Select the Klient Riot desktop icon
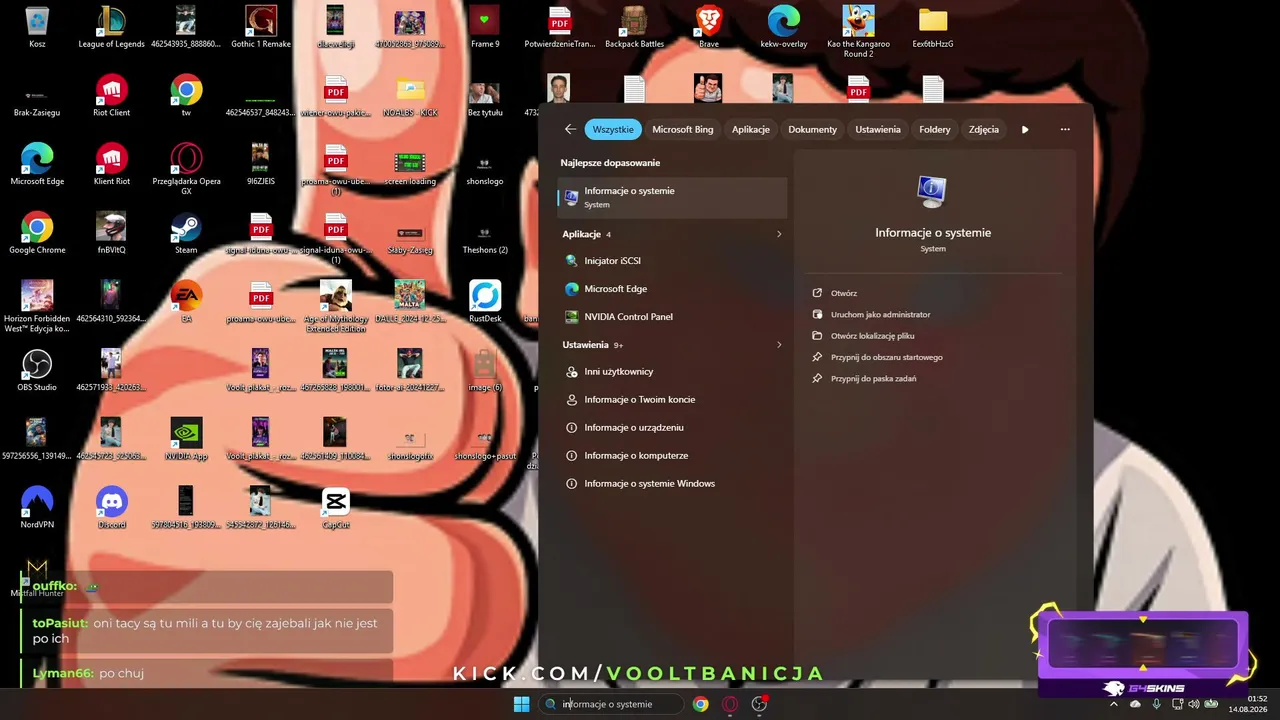1280x720 pixels. (111, 165)
